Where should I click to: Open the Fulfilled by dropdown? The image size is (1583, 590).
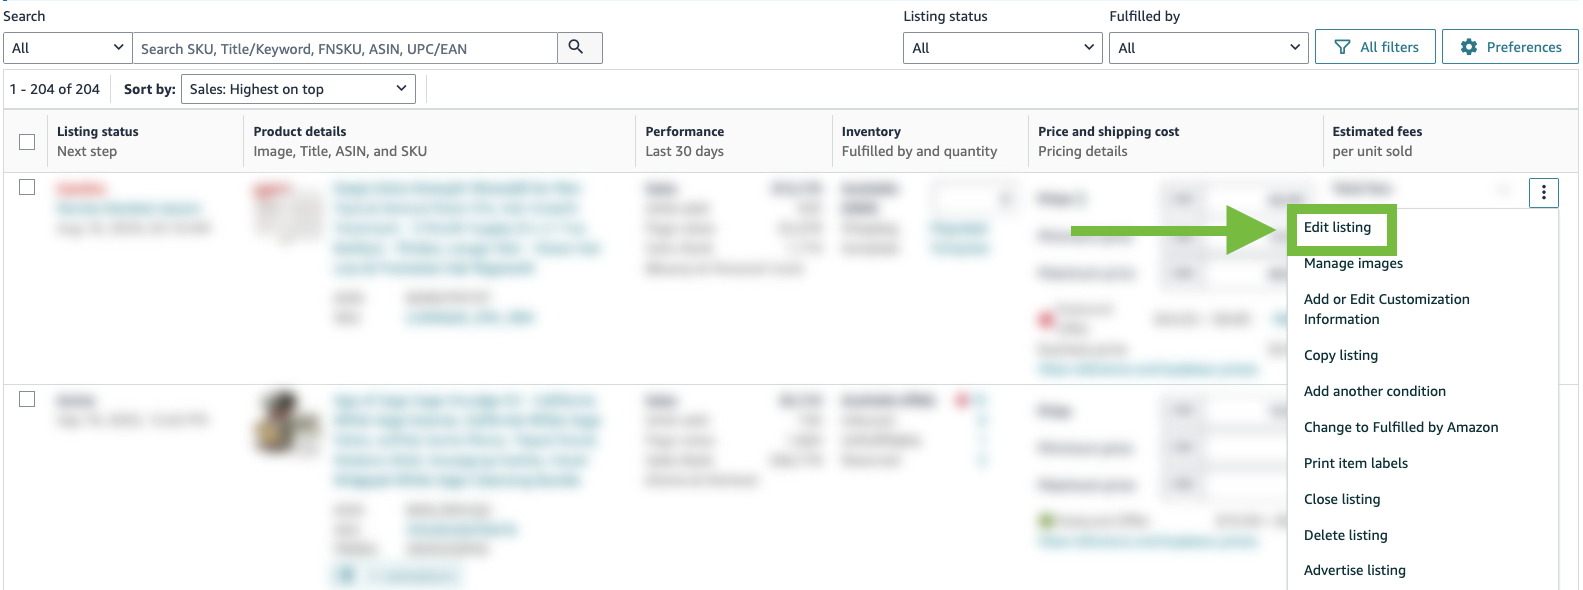(1208, 48)
